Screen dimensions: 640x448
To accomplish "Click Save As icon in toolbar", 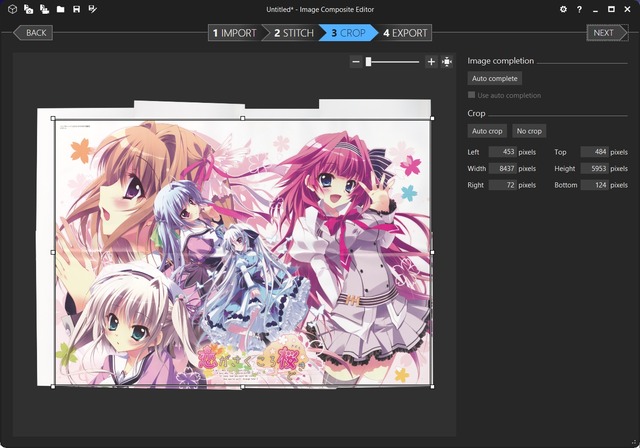I will pyautogui.click(x=93, y=9).
